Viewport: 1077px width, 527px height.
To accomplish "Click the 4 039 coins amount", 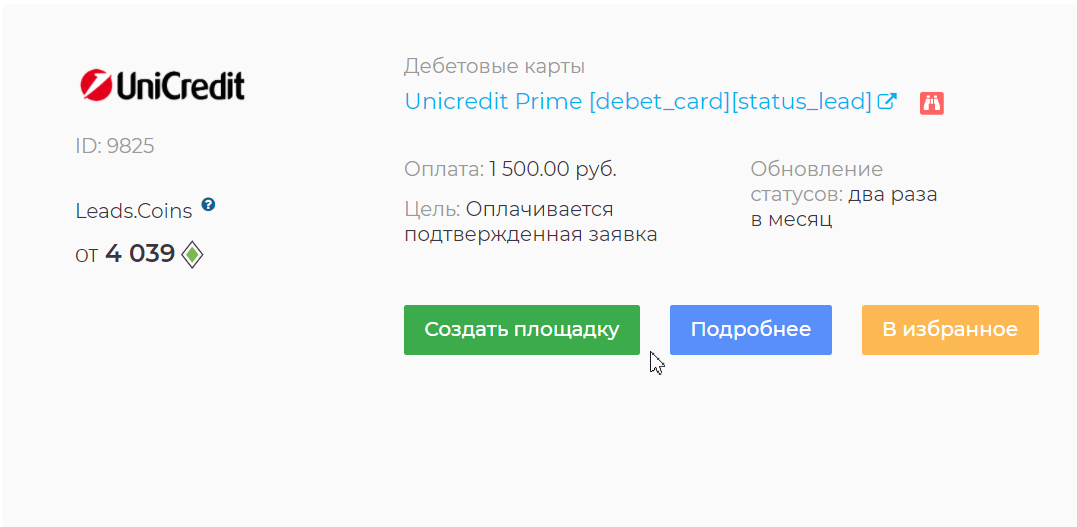I will click(x=140, y=254).
